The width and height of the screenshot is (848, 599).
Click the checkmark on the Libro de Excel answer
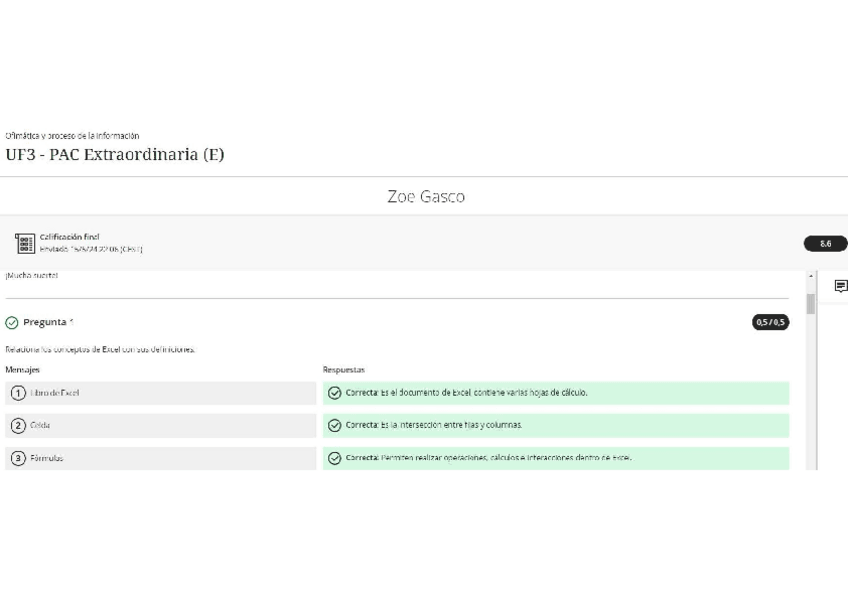click(335, 393)
